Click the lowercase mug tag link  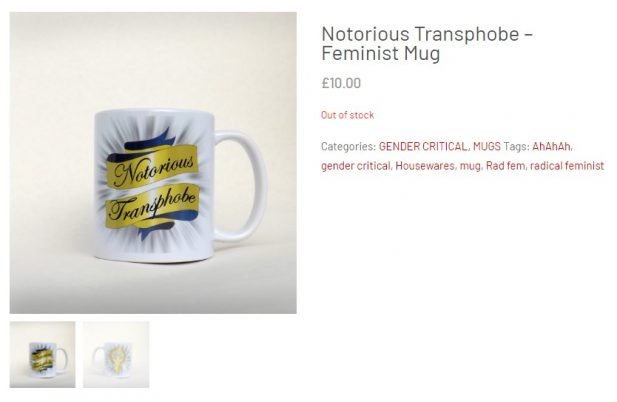tap(470, 166)
